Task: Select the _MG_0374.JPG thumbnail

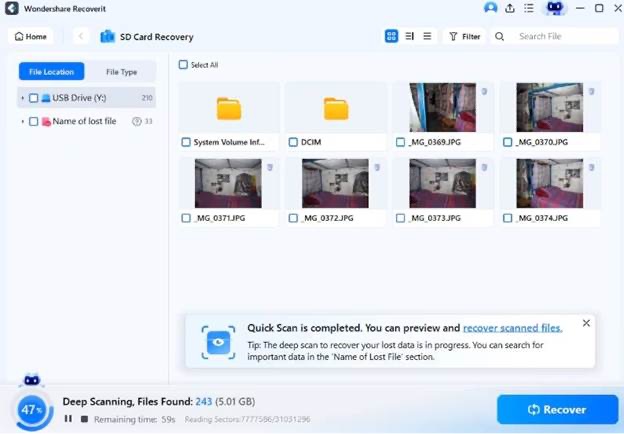Action: (x=550, y=183)
